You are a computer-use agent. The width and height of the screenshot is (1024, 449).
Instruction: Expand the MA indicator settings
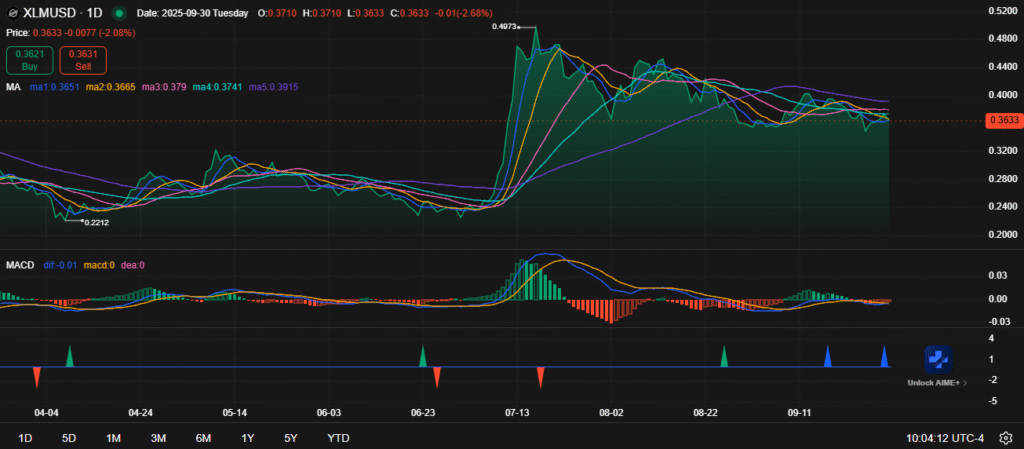(x=14, y=88)
